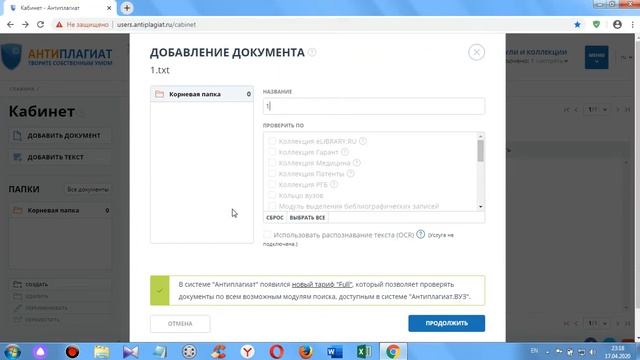Click Chrome taskbar icon
This screenshot has width=640, height=360.
(x=393, y=351)
